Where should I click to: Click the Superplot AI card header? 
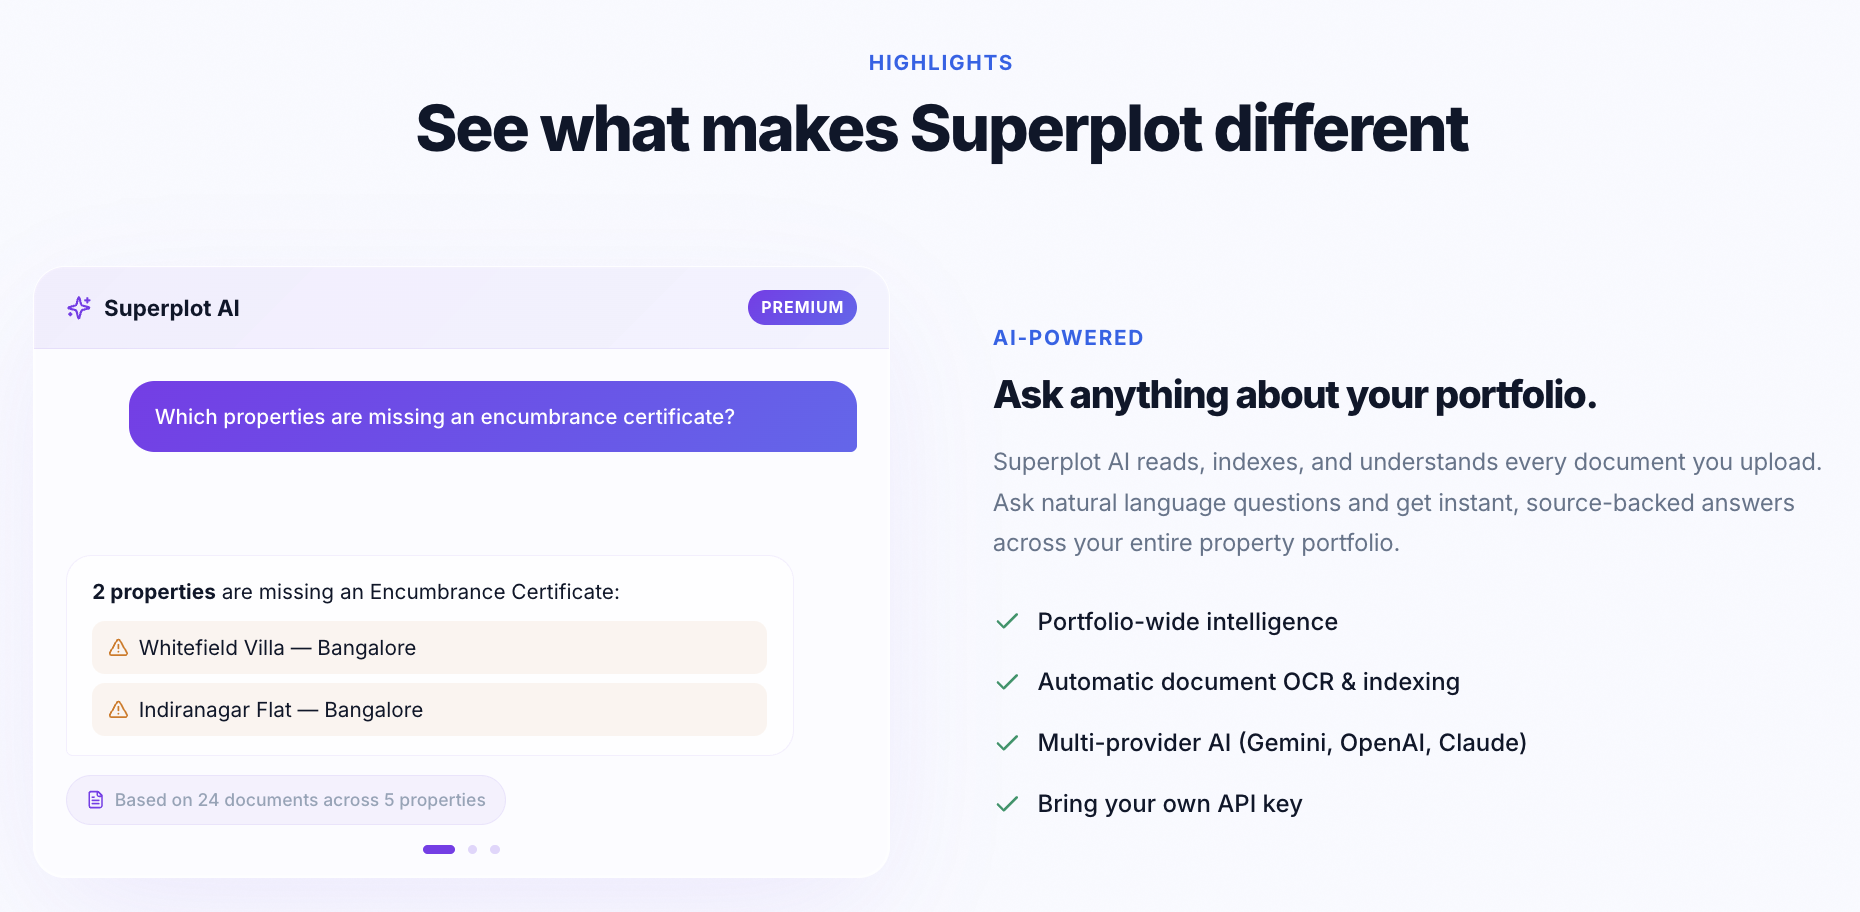click(x=461, y=308)
